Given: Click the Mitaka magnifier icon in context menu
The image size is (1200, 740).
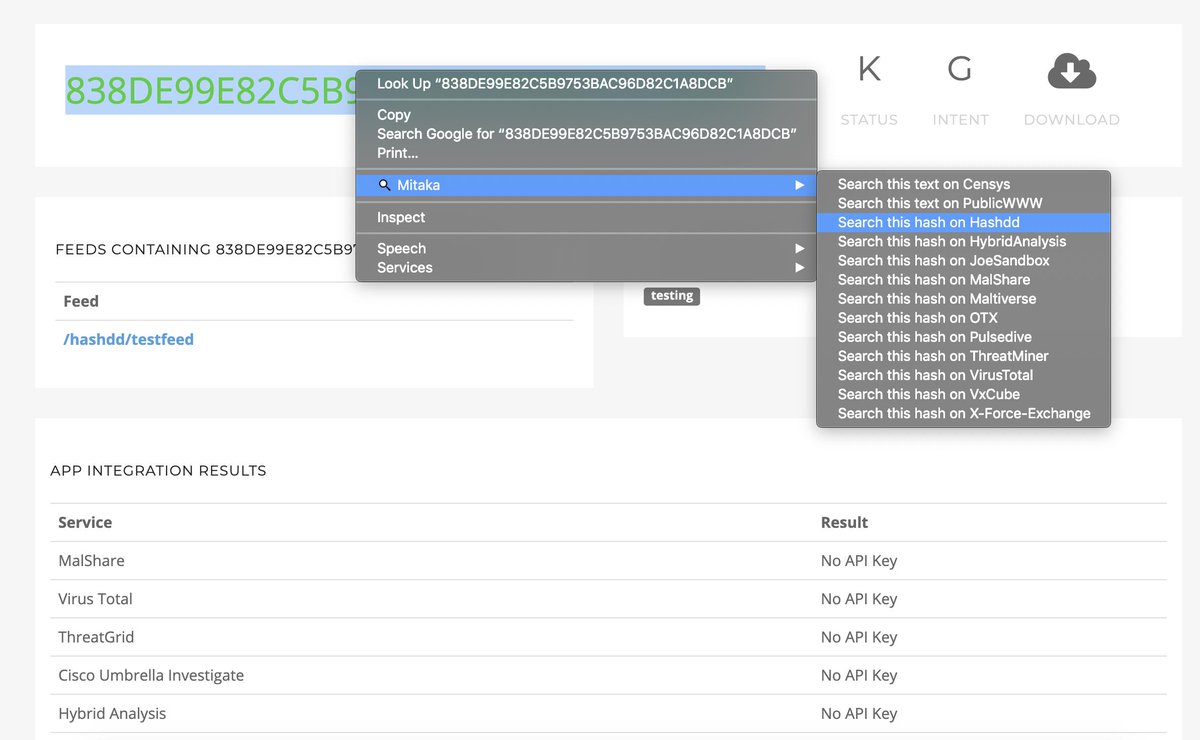Looking at the screenshot, I should point(385,185).
